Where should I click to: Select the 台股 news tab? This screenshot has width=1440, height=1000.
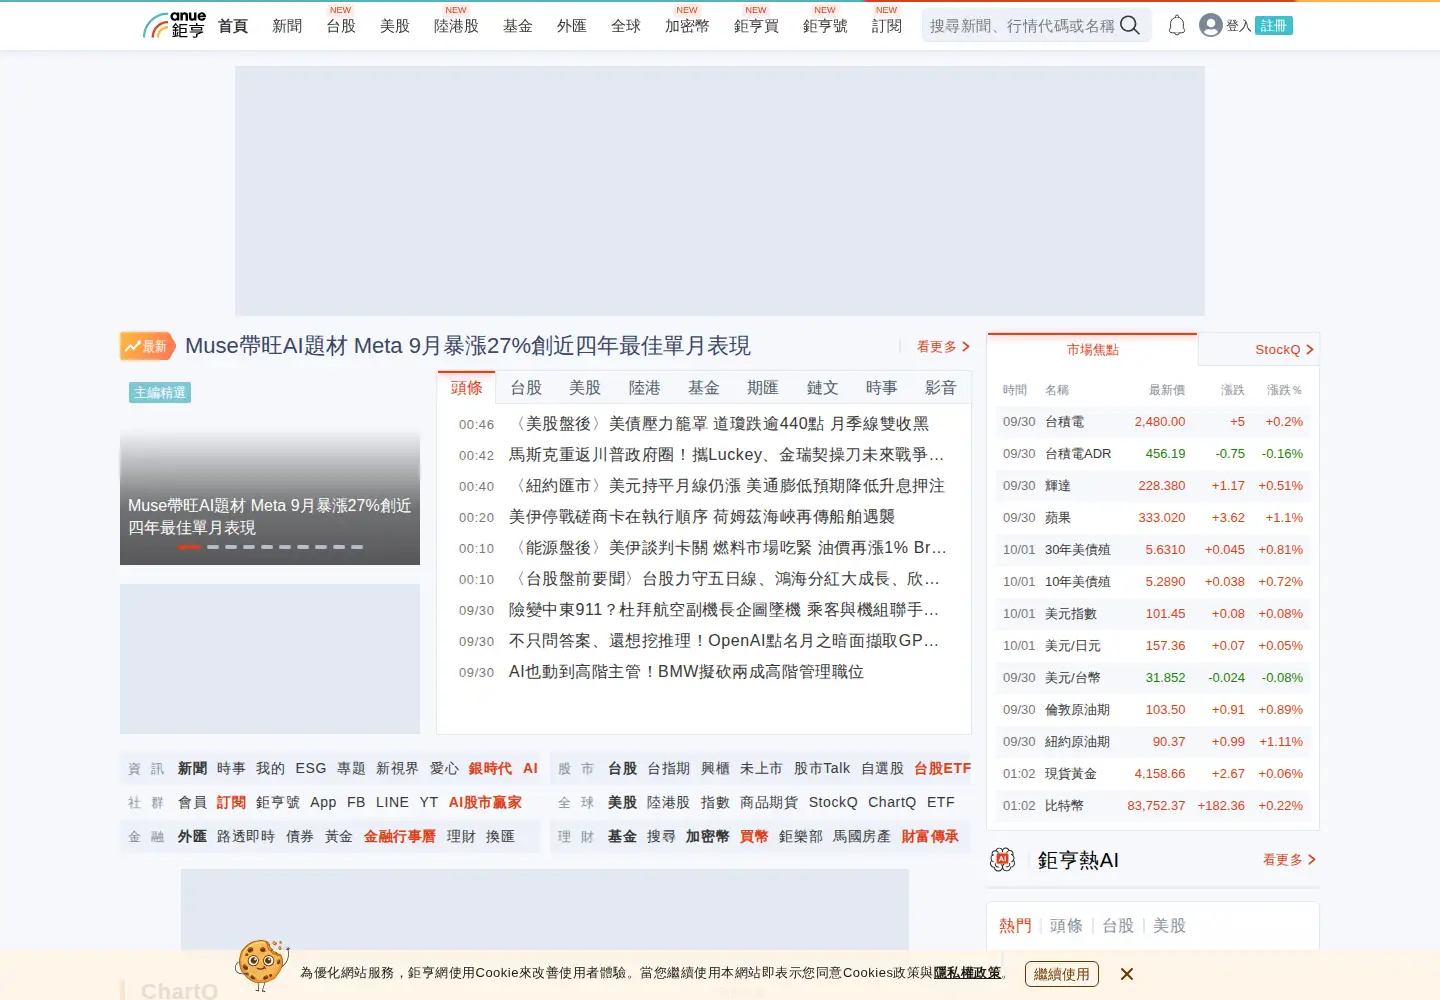(x=526, y=388)
